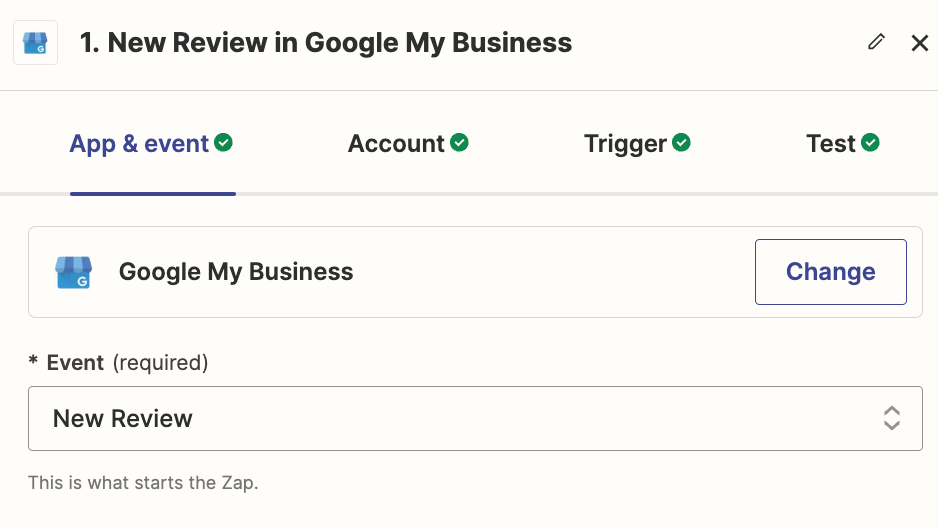Click the storefront icon beside the Change button

point(73,272)
